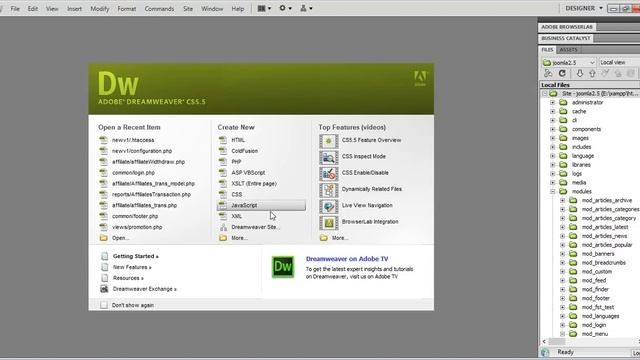Screen dimensions: 640x360
Task: Open the ADOBE BROWSERLAB panel tab
Action: pos(567,27)
